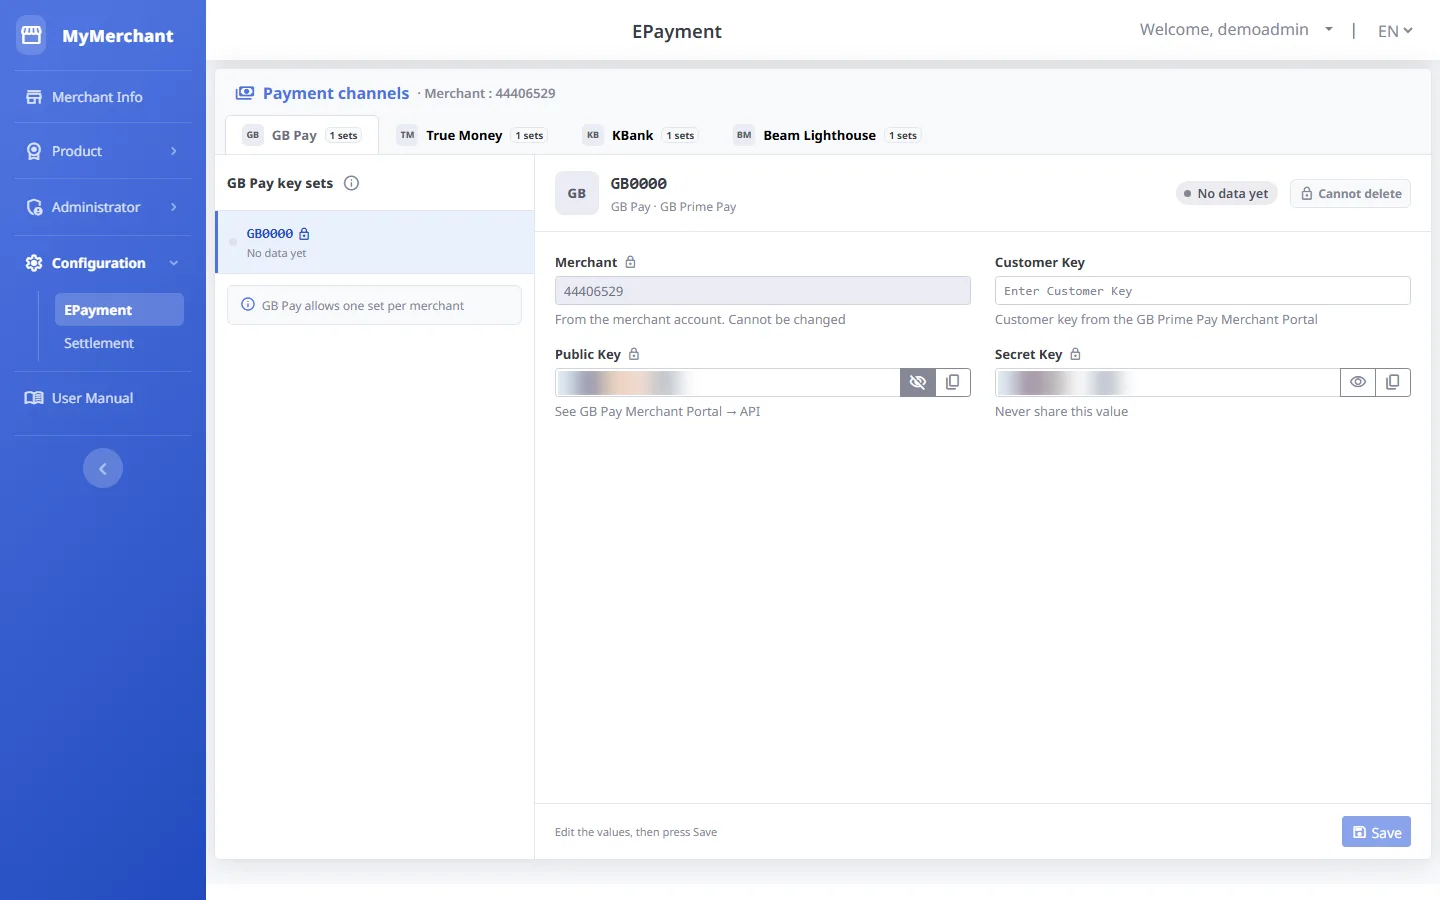Click into the Secret Key field

coord(1168,382)
